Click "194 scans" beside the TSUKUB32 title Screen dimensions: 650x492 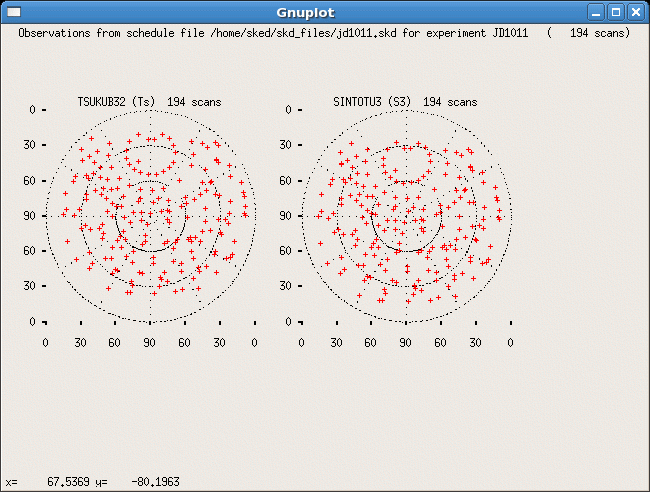point(194,102)
